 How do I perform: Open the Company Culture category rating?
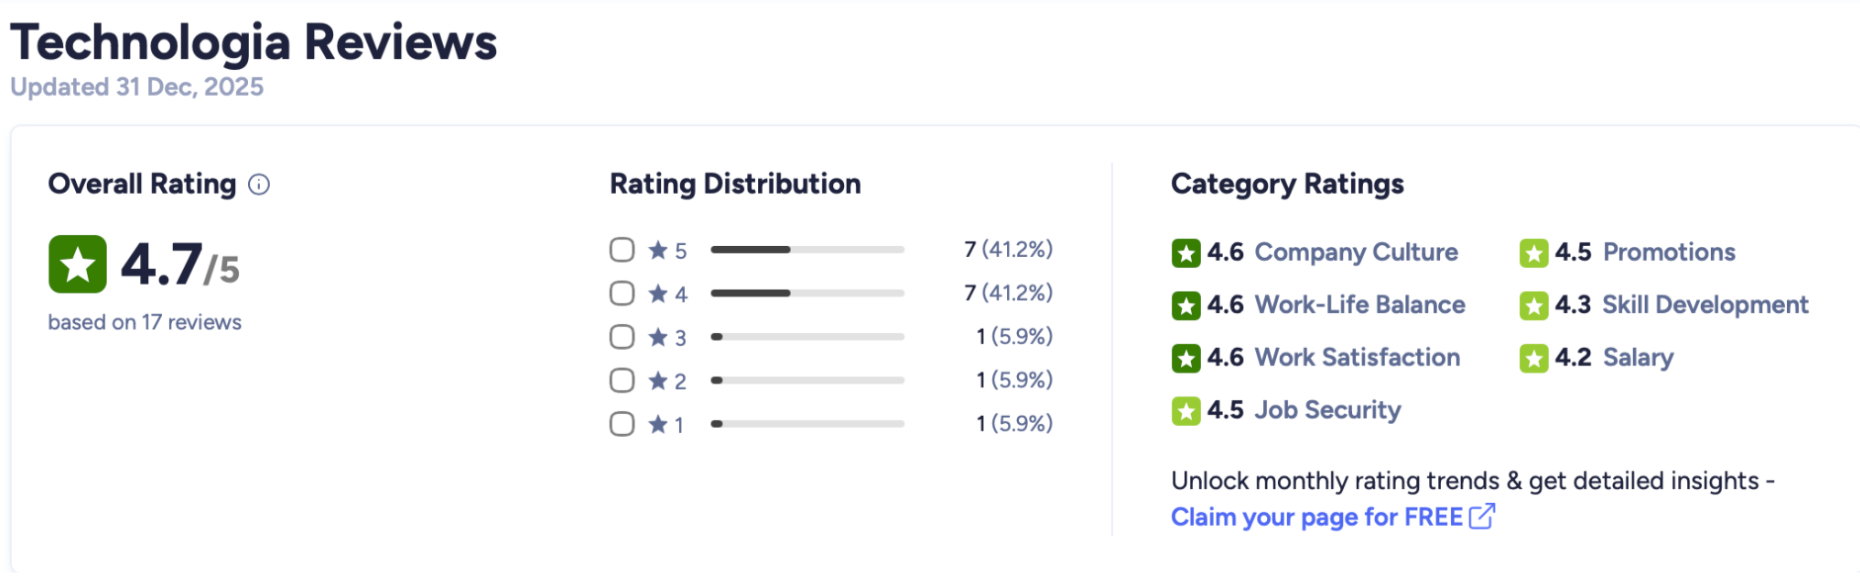point(1356,252)
